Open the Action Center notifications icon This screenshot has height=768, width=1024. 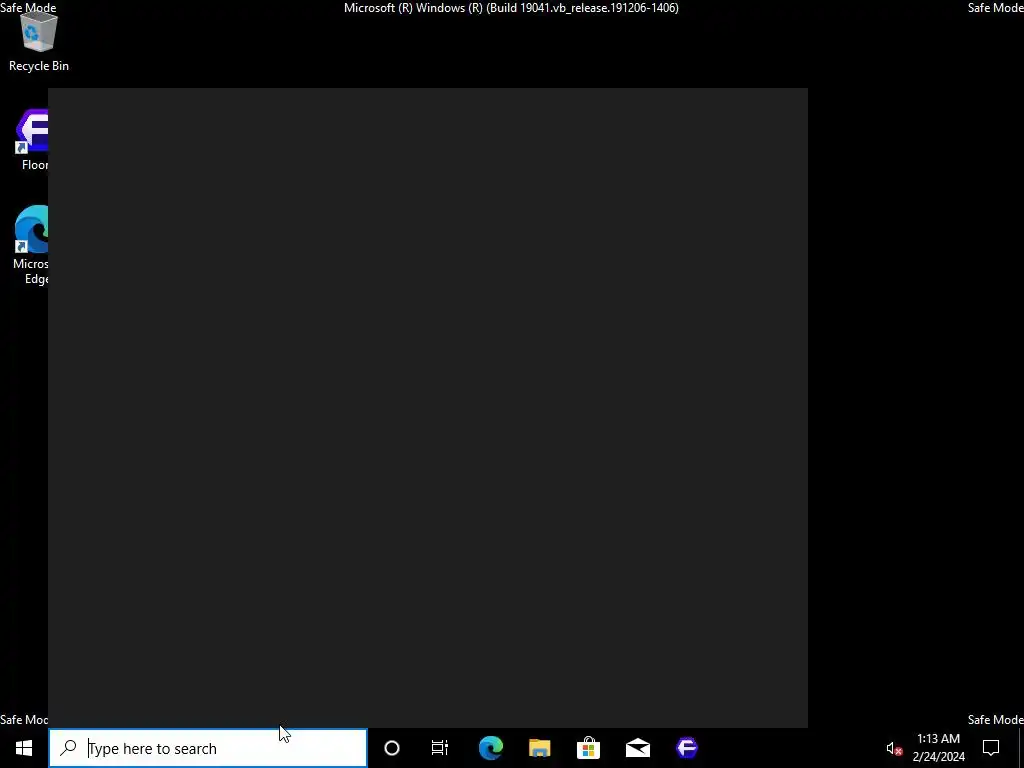(991, 748)
